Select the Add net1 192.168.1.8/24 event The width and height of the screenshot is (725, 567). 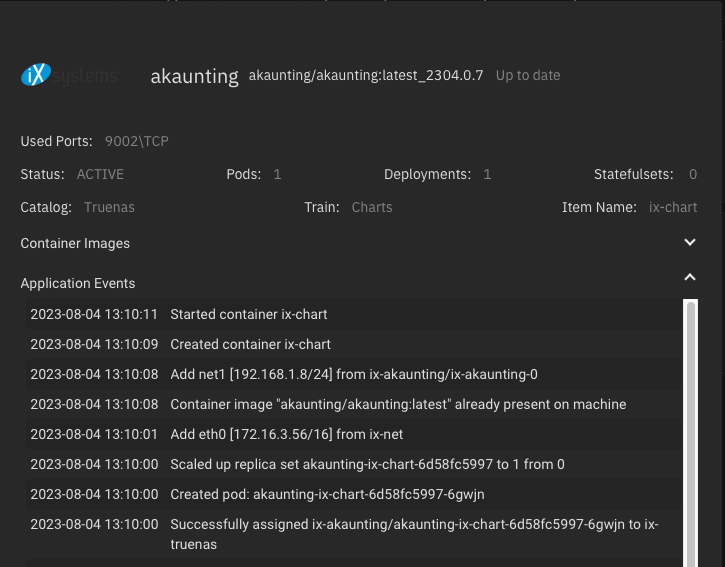point(354,375)
